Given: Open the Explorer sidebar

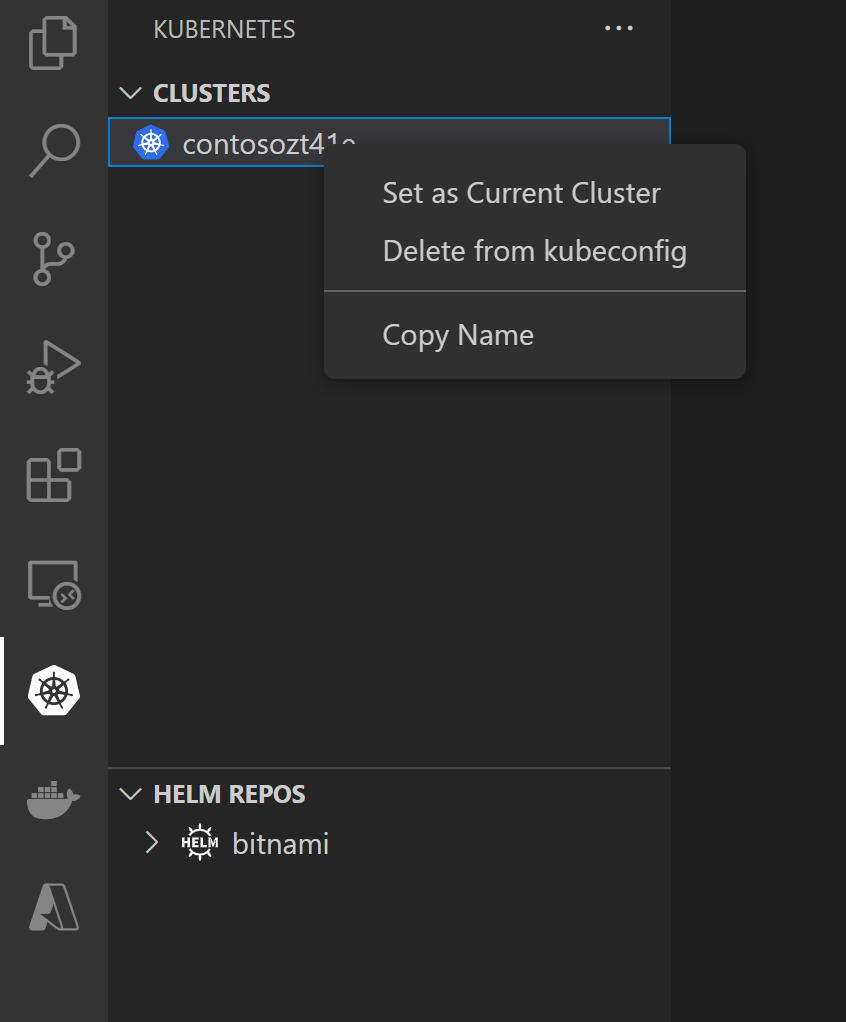Looking at the screenshot, I should pyautogui.click(x=52, y=42).
